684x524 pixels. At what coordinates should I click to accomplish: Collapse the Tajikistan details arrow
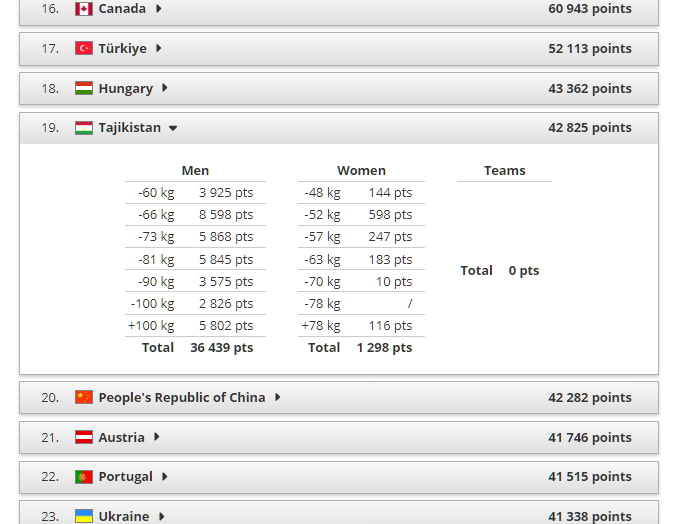coord(173,128)
